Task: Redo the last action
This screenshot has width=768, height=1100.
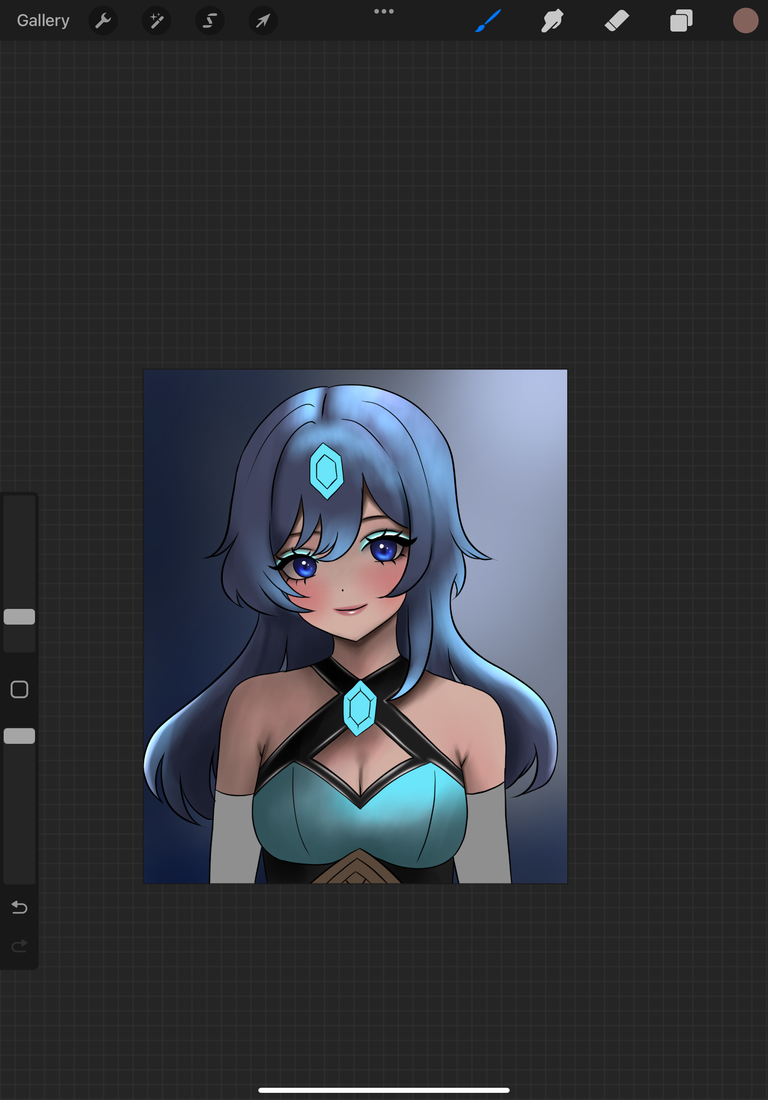Action: pos(20,946)
